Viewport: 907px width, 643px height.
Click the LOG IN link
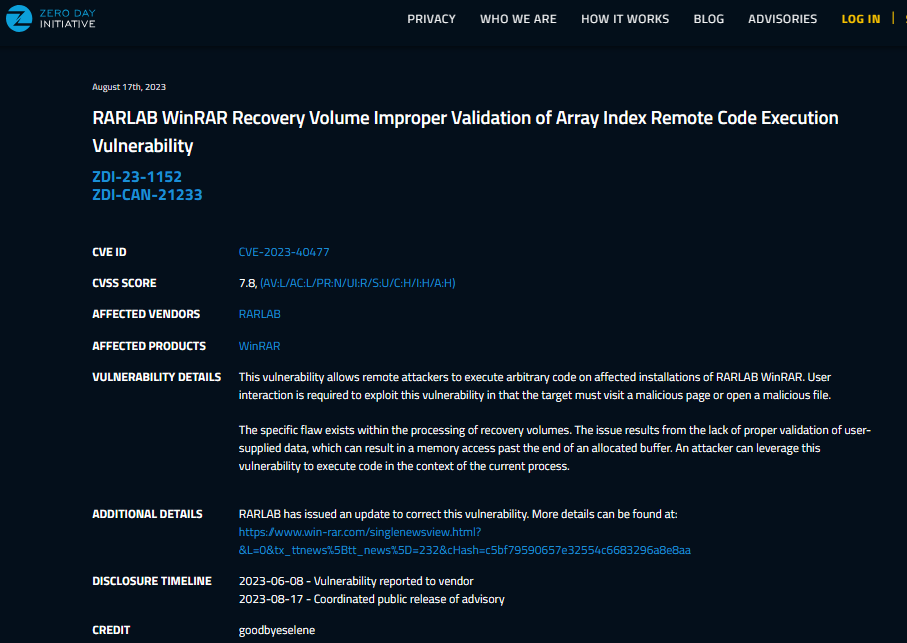(861, 19)
